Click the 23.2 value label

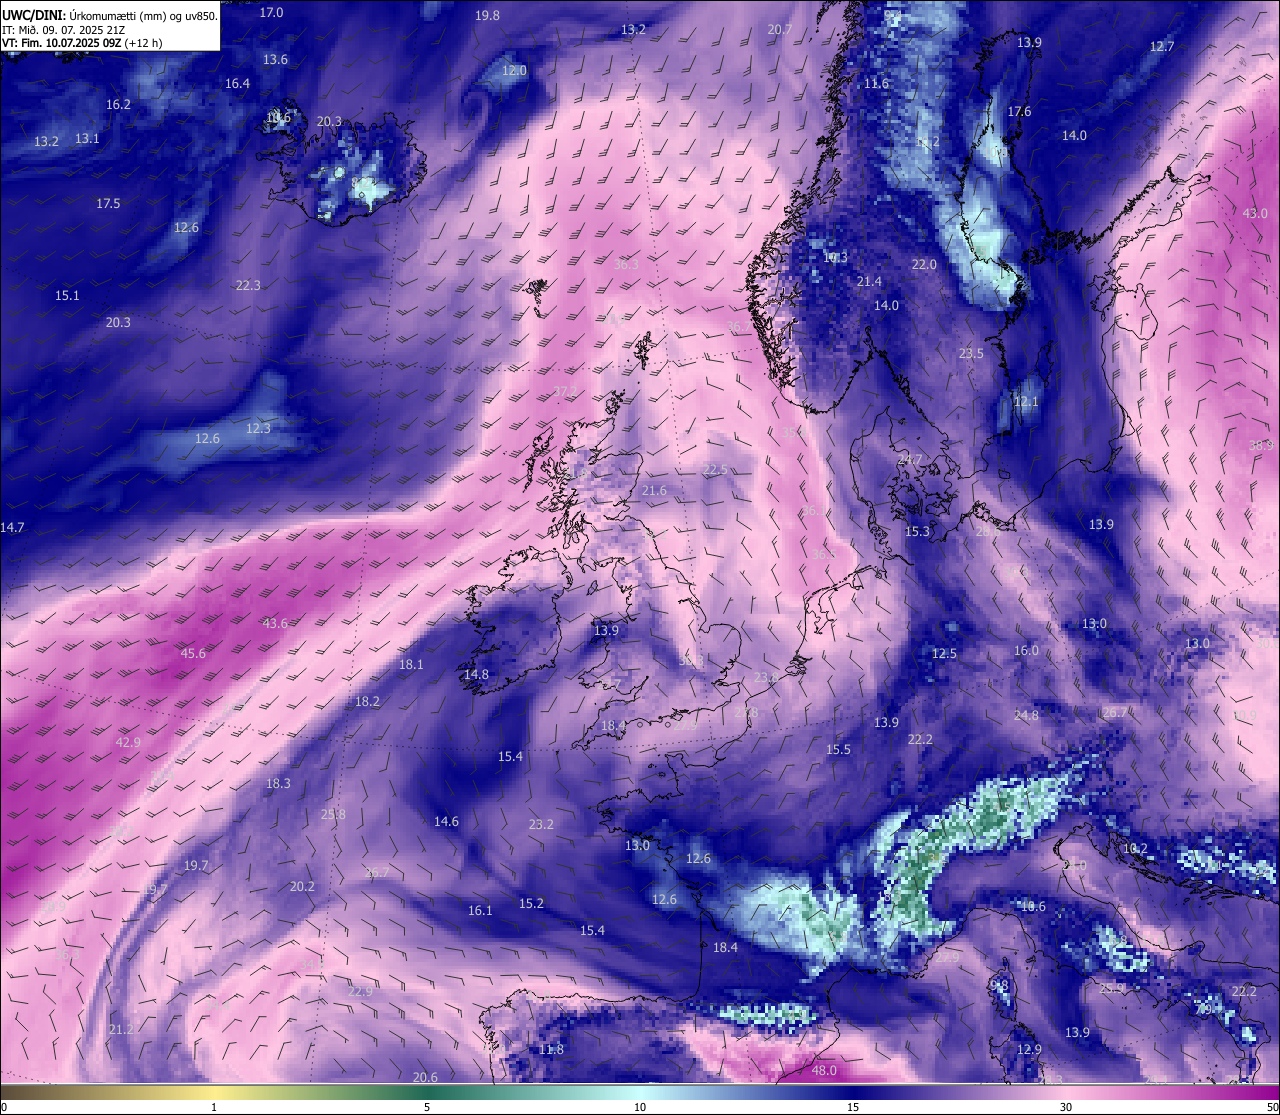541,825
